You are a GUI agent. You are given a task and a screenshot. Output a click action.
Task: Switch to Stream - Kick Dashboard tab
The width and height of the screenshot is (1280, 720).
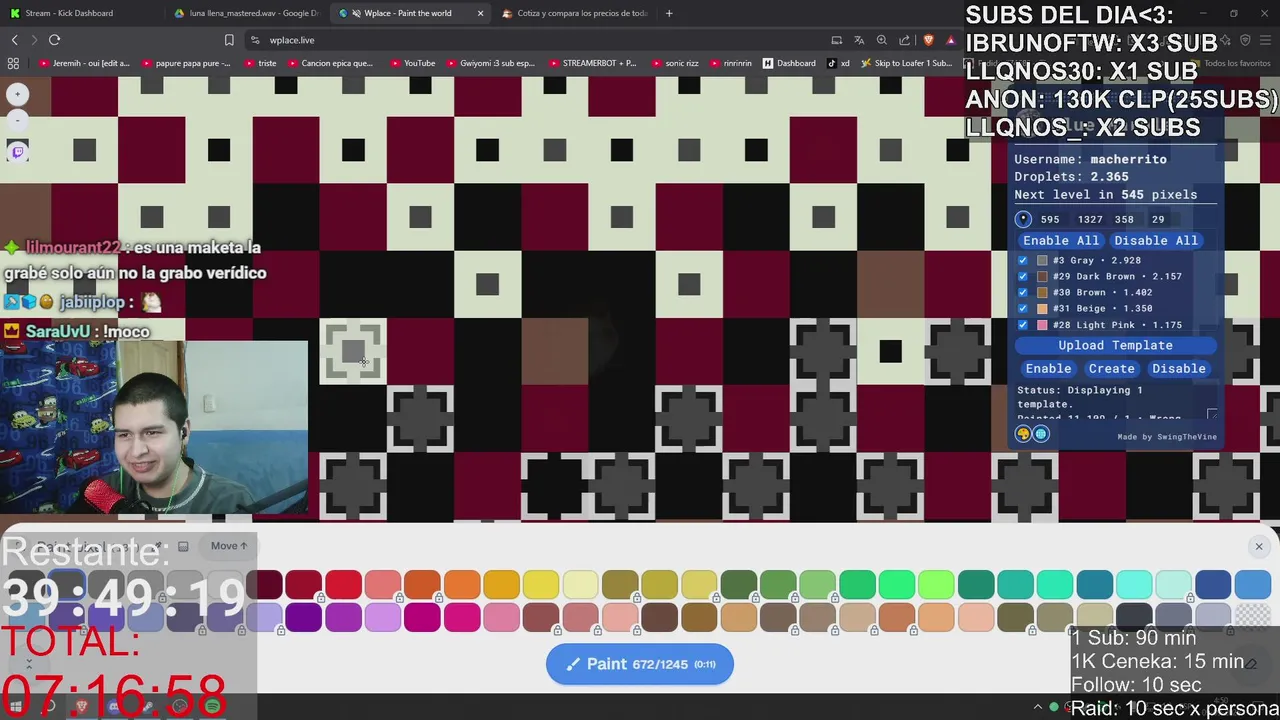click(x=80, y=13)
